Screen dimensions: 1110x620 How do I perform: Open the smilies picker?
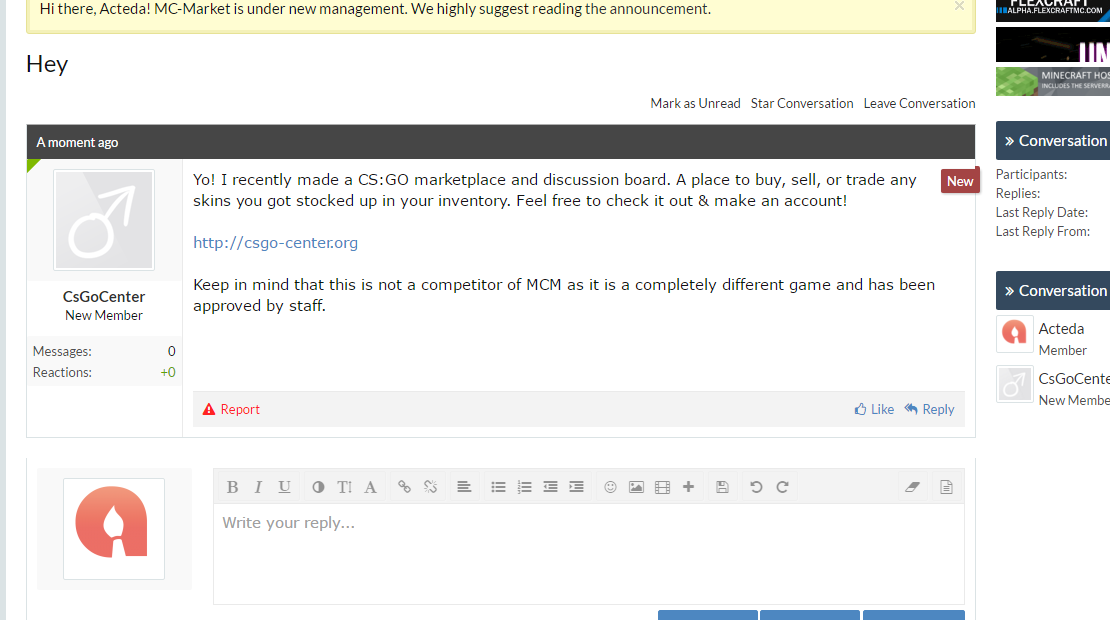(610, 487)
